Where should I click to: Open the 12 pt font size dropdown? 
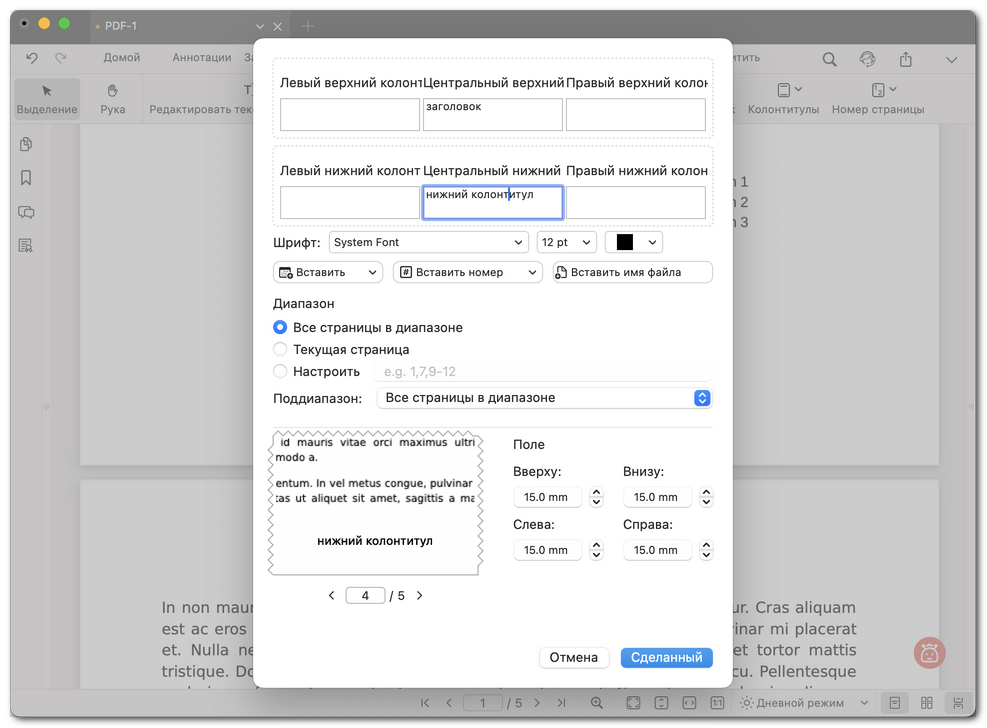(x=566, y=242)
